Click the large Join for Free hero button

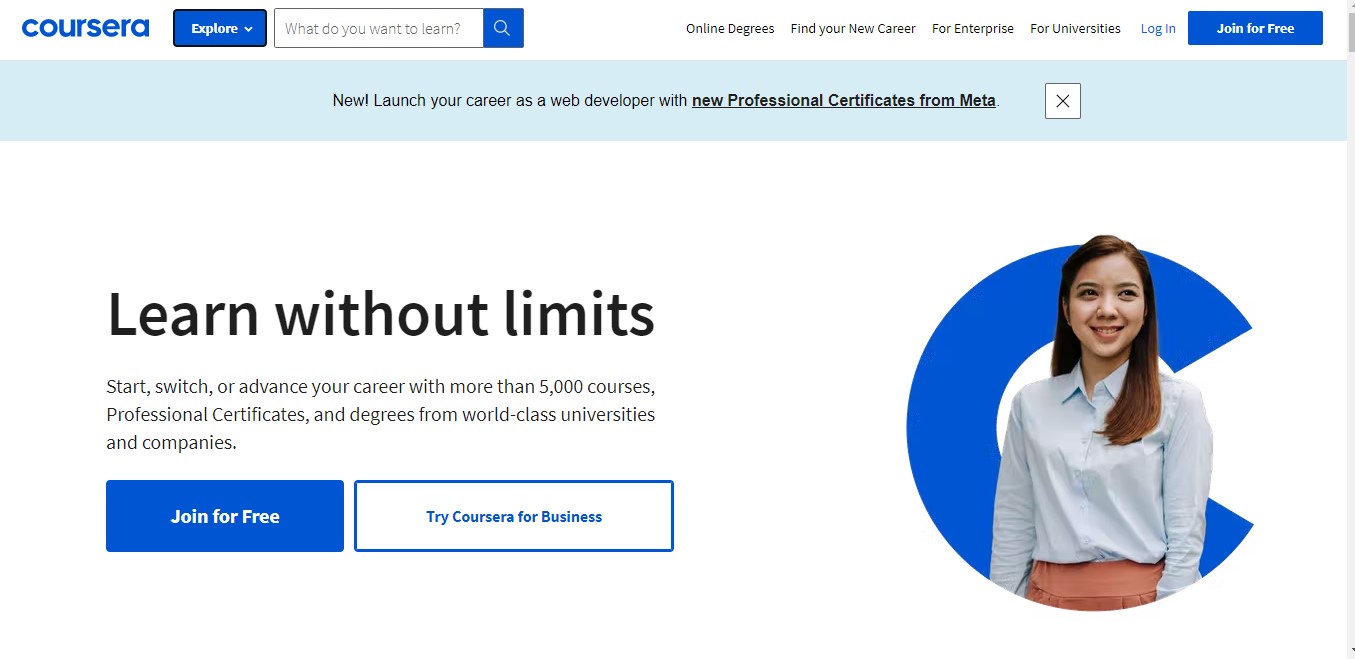coord(225,516)
